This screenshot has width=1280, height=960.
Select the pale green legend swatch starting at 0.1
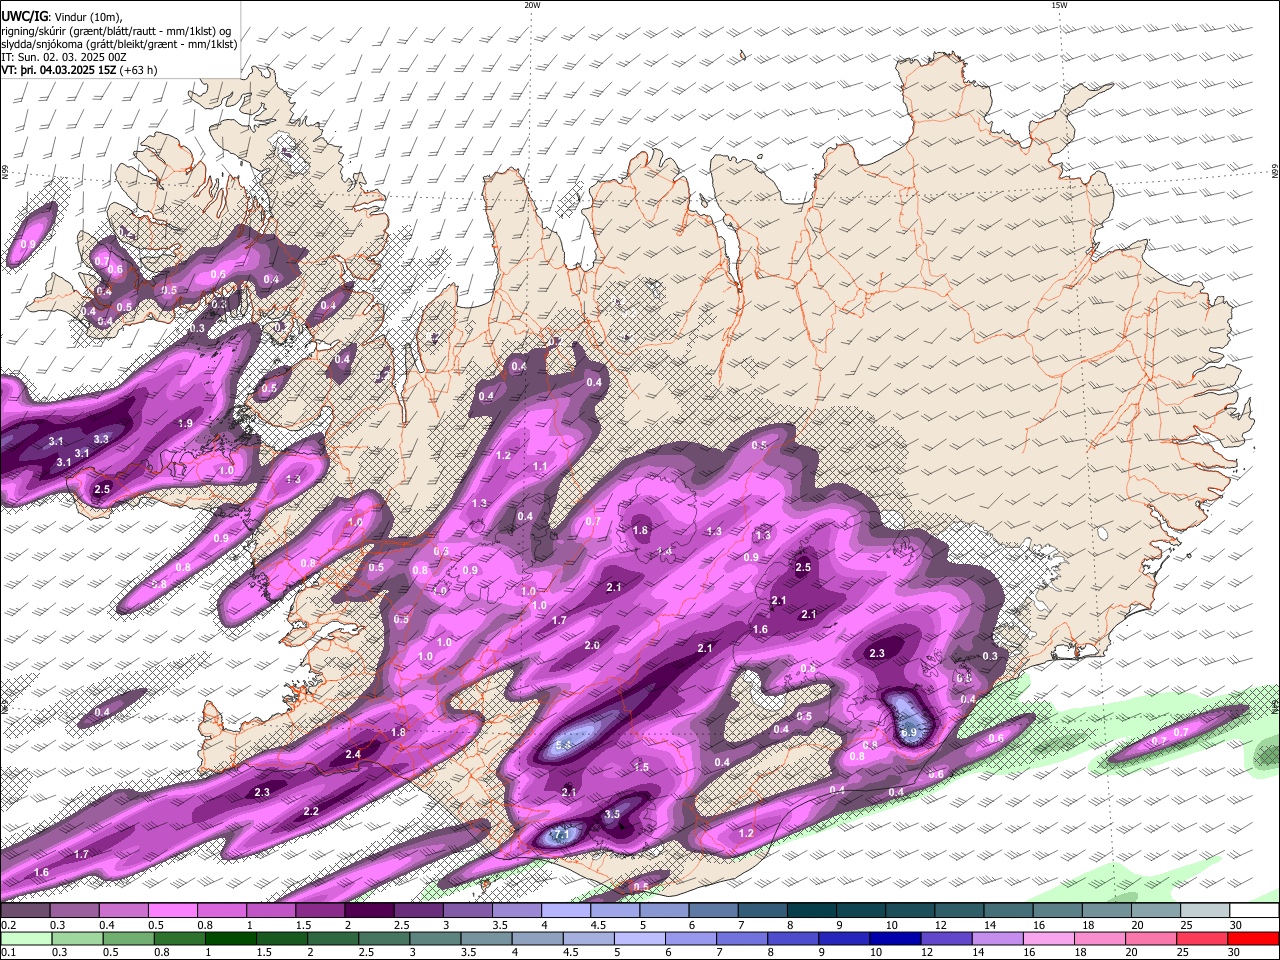point(24,938)
